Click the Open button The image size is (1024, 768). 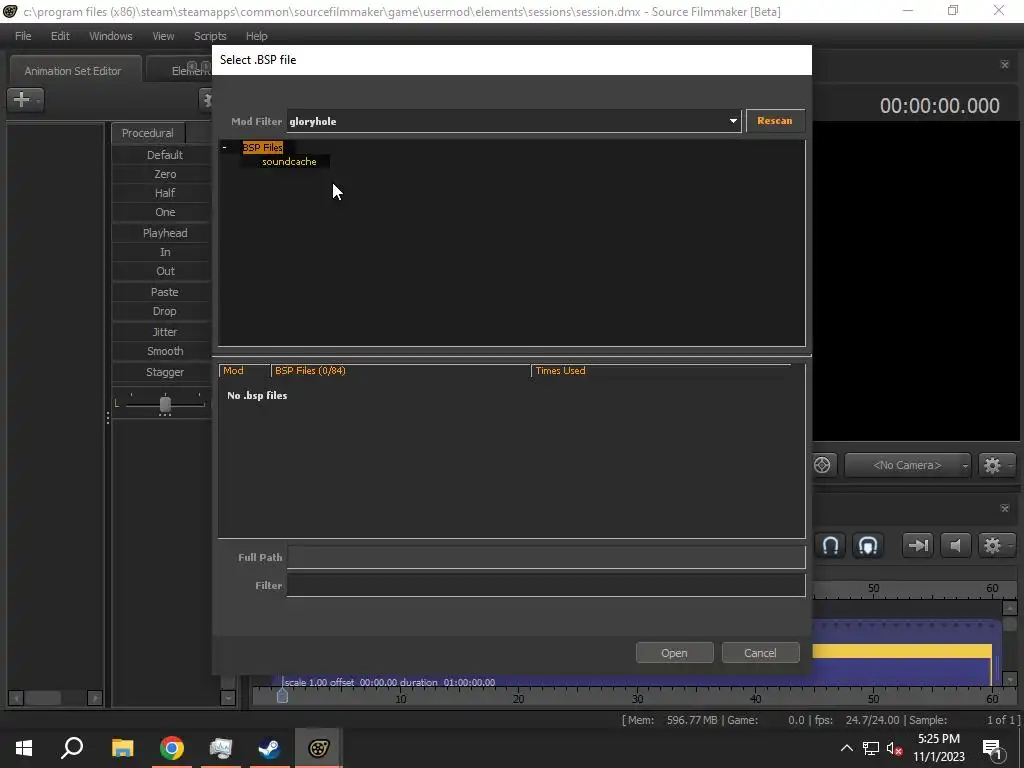(674, 652)
